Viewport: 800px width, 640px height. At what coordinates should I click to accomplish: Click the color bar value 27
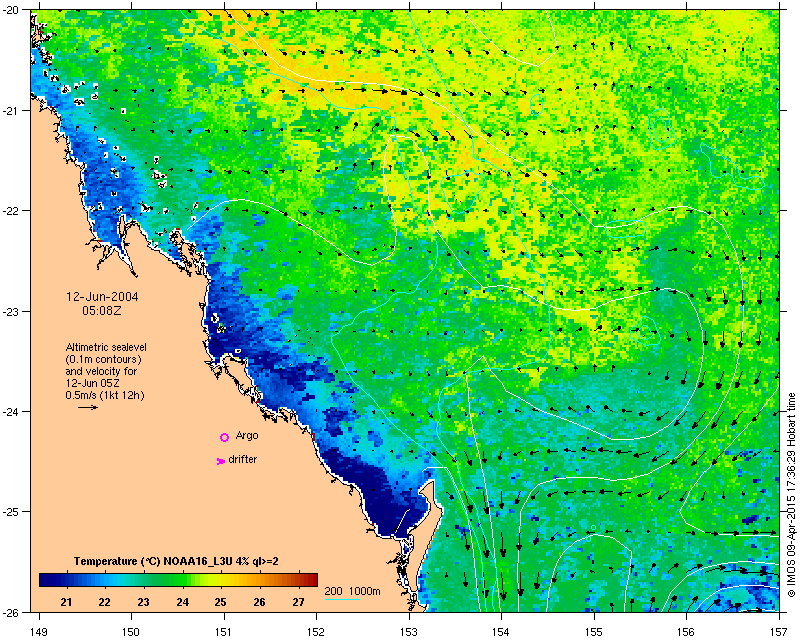(298, 602)
